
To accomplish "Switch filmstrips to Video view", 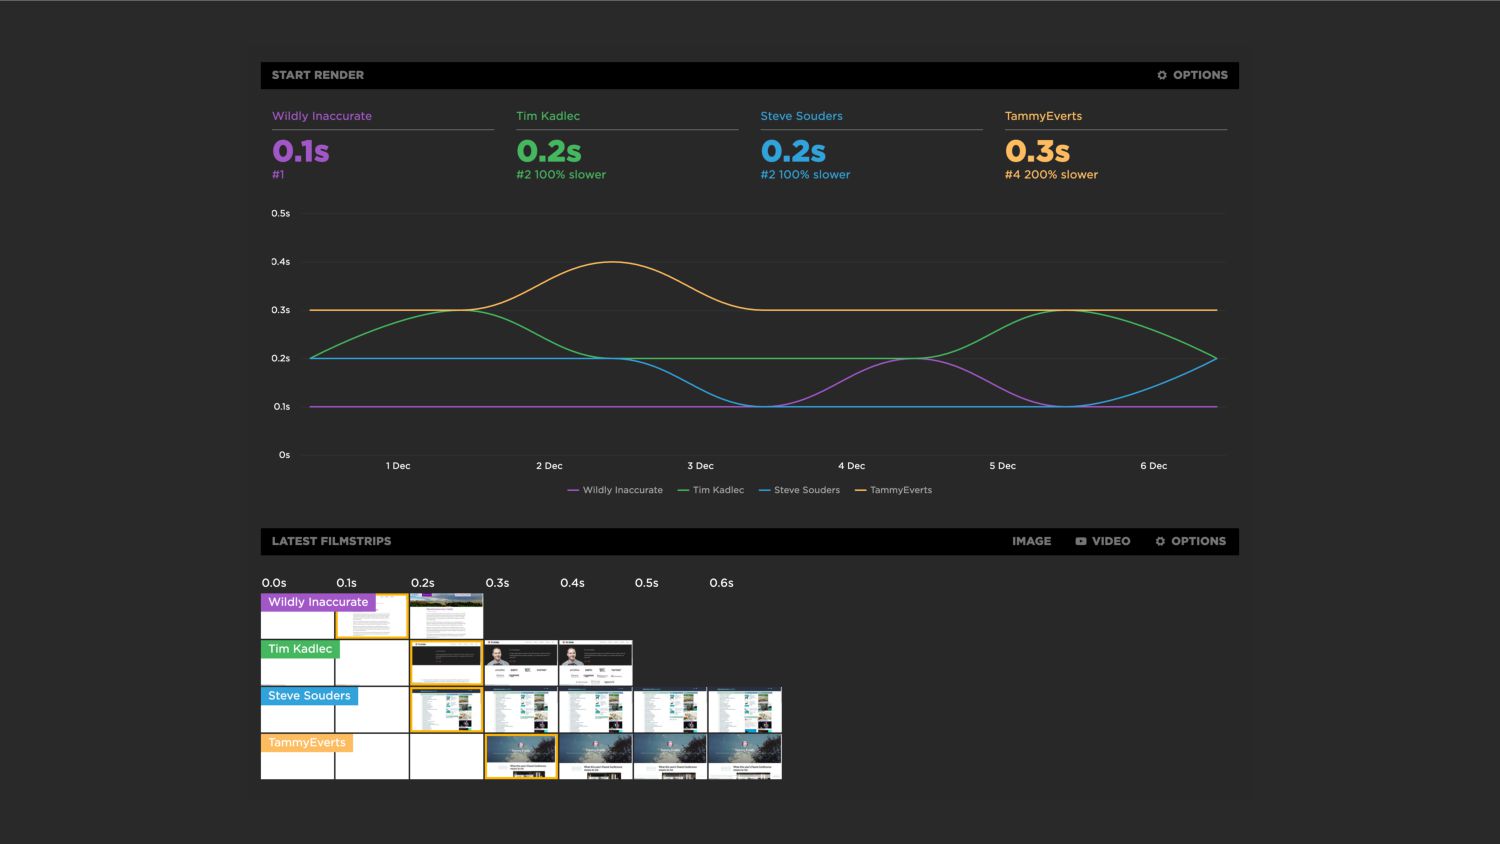I will click(x=1102, y=541).
